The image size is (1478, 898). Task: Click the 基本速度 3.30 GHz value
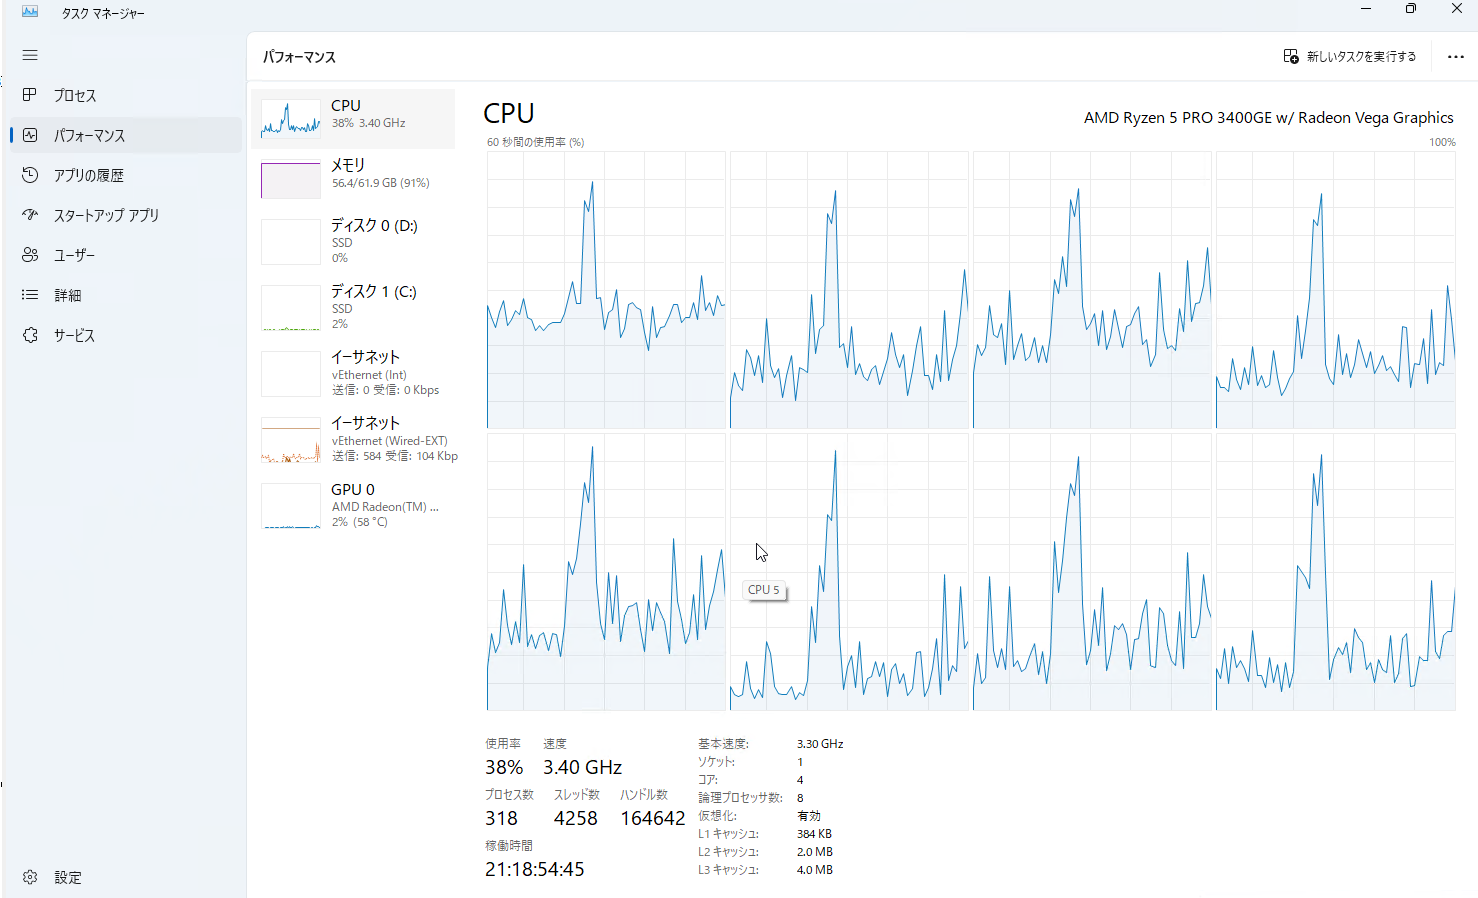click(x=820, y=744)
